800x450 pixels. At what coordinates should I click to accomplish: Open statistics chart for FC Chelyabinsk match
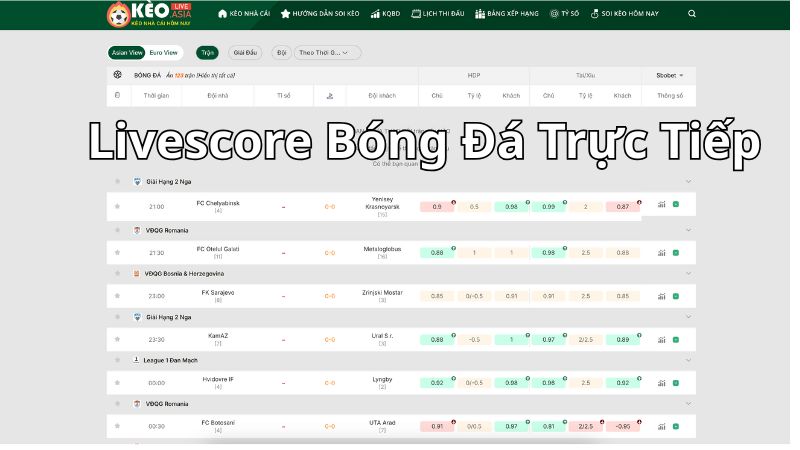662,205
